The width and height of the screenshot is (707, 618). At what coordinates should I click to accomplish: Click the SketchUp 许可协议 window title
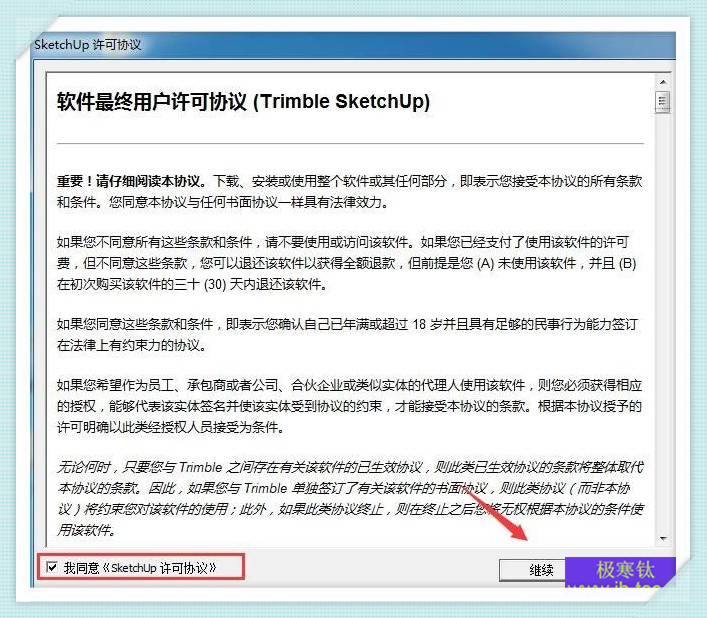coord(87,45)
